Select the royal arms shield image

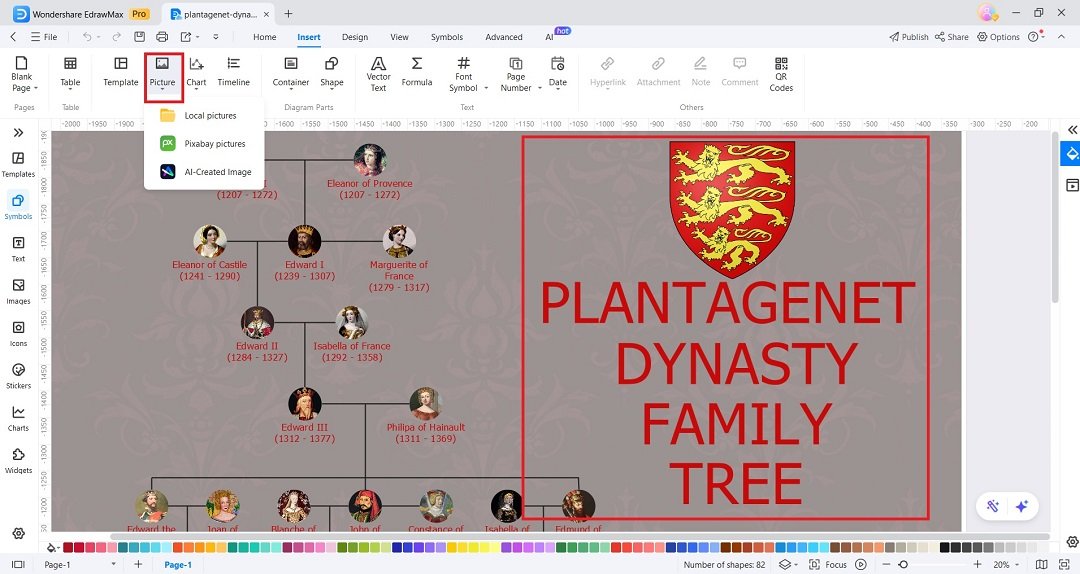732,209
